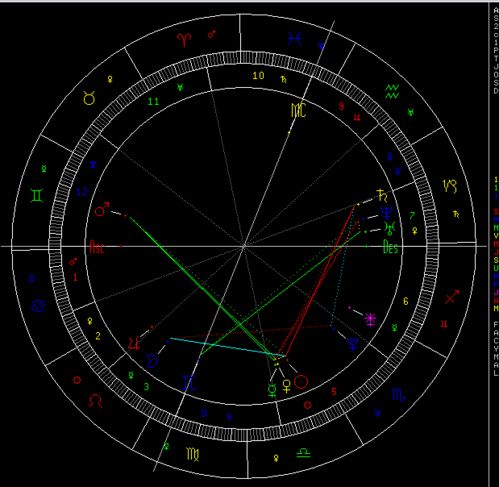Viewport: 499px width, 487px height.
Task: Select the red house number 1
Action: (75, 277)
